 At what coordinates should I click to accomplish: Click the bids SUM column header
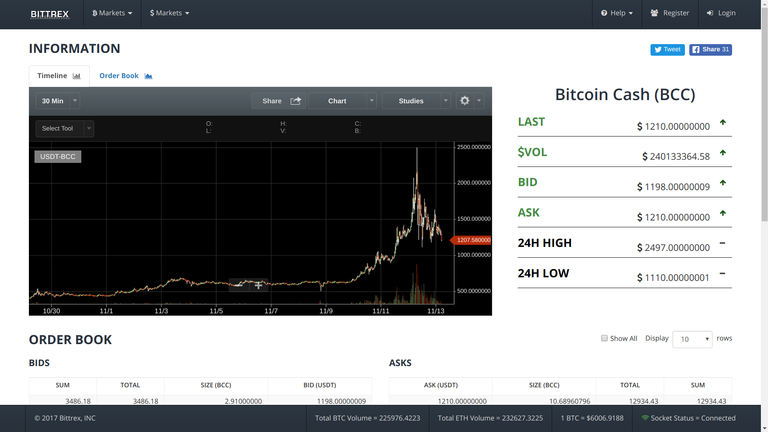pyautogui.click(x=62, y=385)
